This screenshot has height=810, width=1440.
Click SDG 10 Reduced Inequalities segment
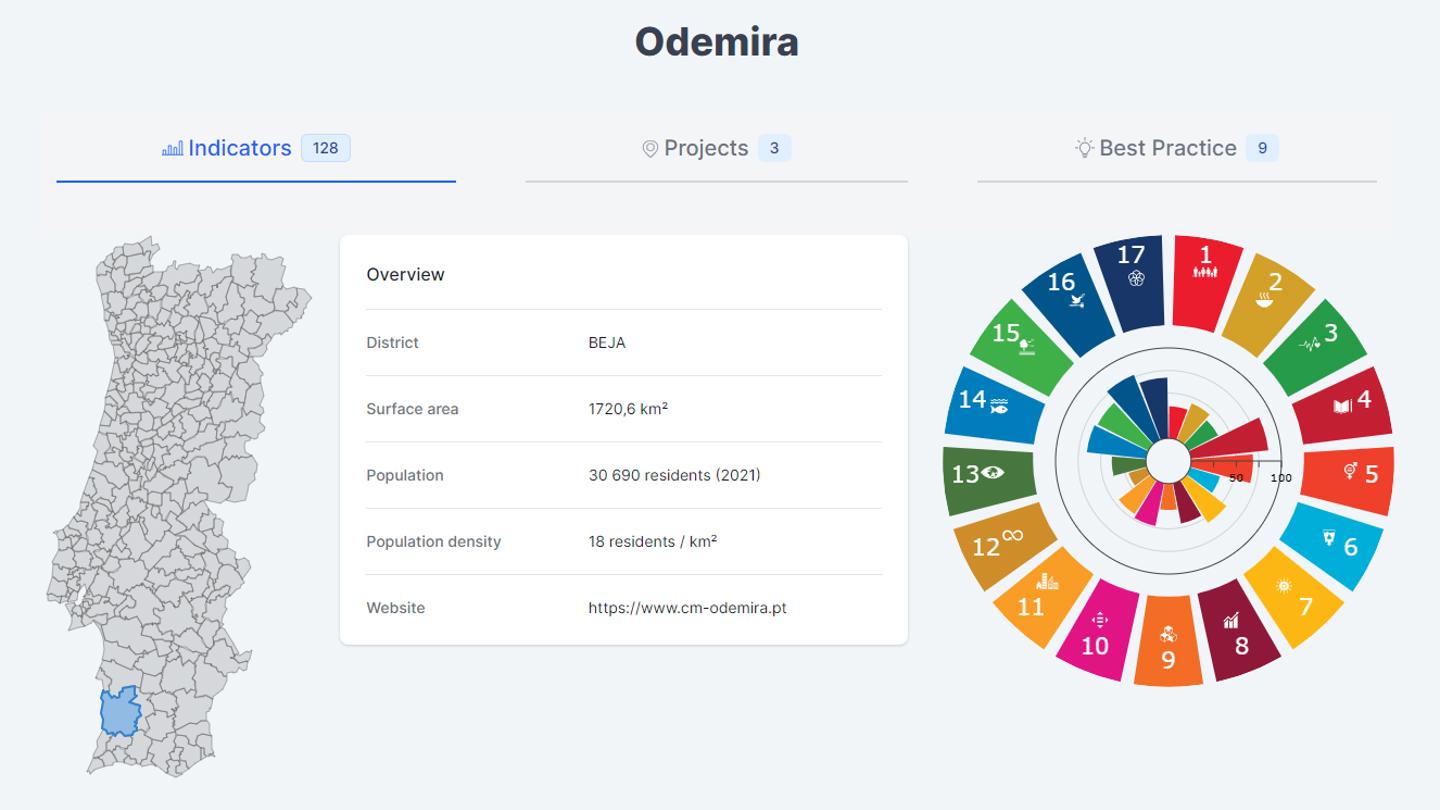point(1098,634)
